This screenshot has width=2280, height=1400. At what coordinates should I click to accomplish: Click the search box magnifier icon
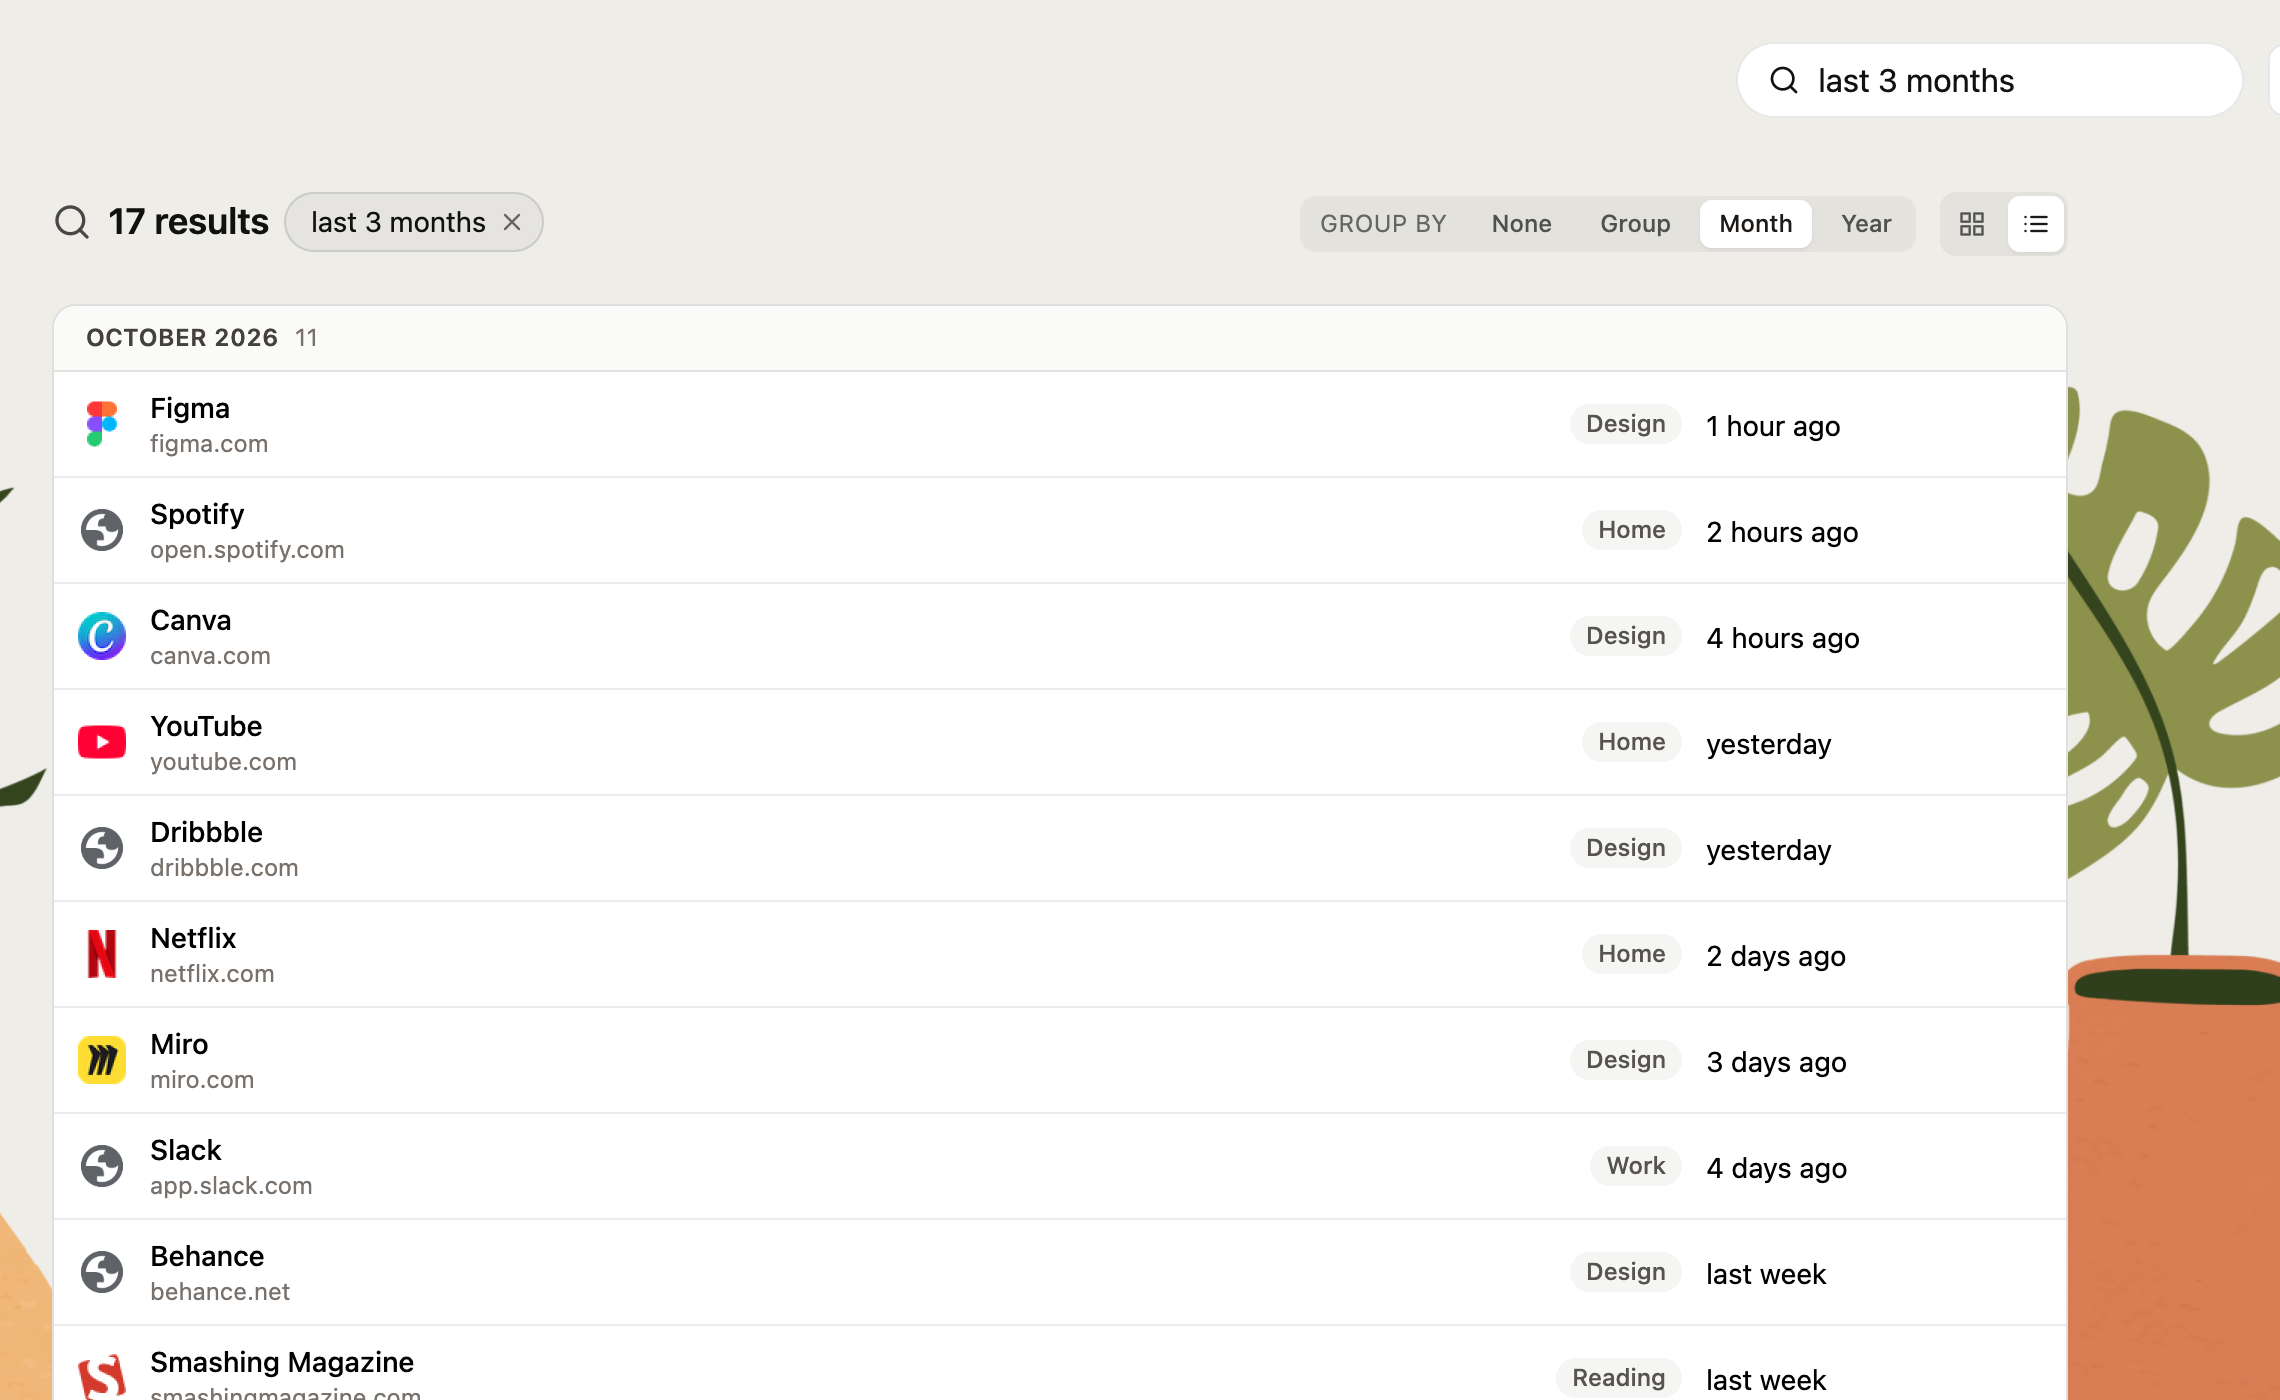[x=1784, y=80]
